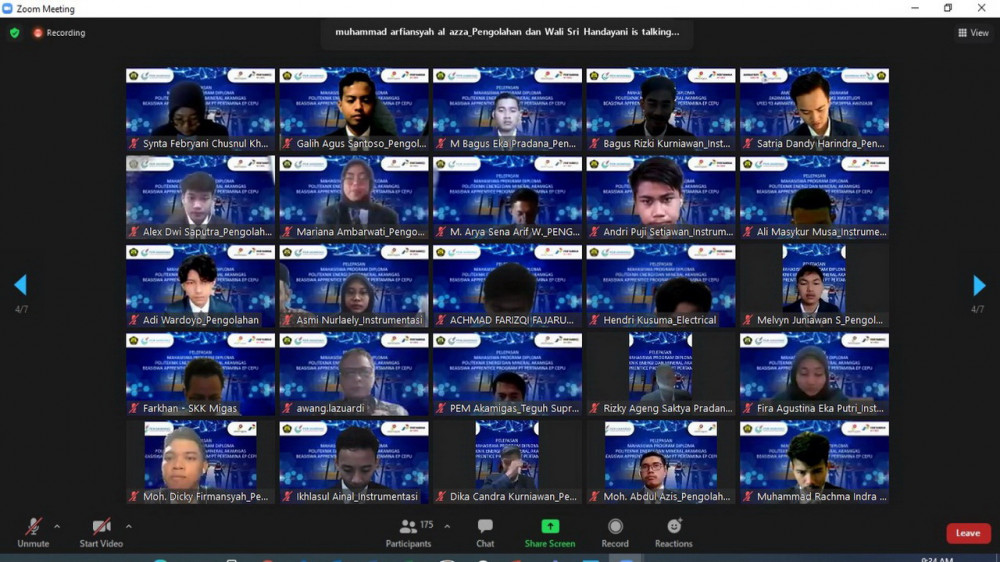Expand audio options arrow next to Unmute
1000x562 pixels.
pyautogui.click(x=57, y=526)
